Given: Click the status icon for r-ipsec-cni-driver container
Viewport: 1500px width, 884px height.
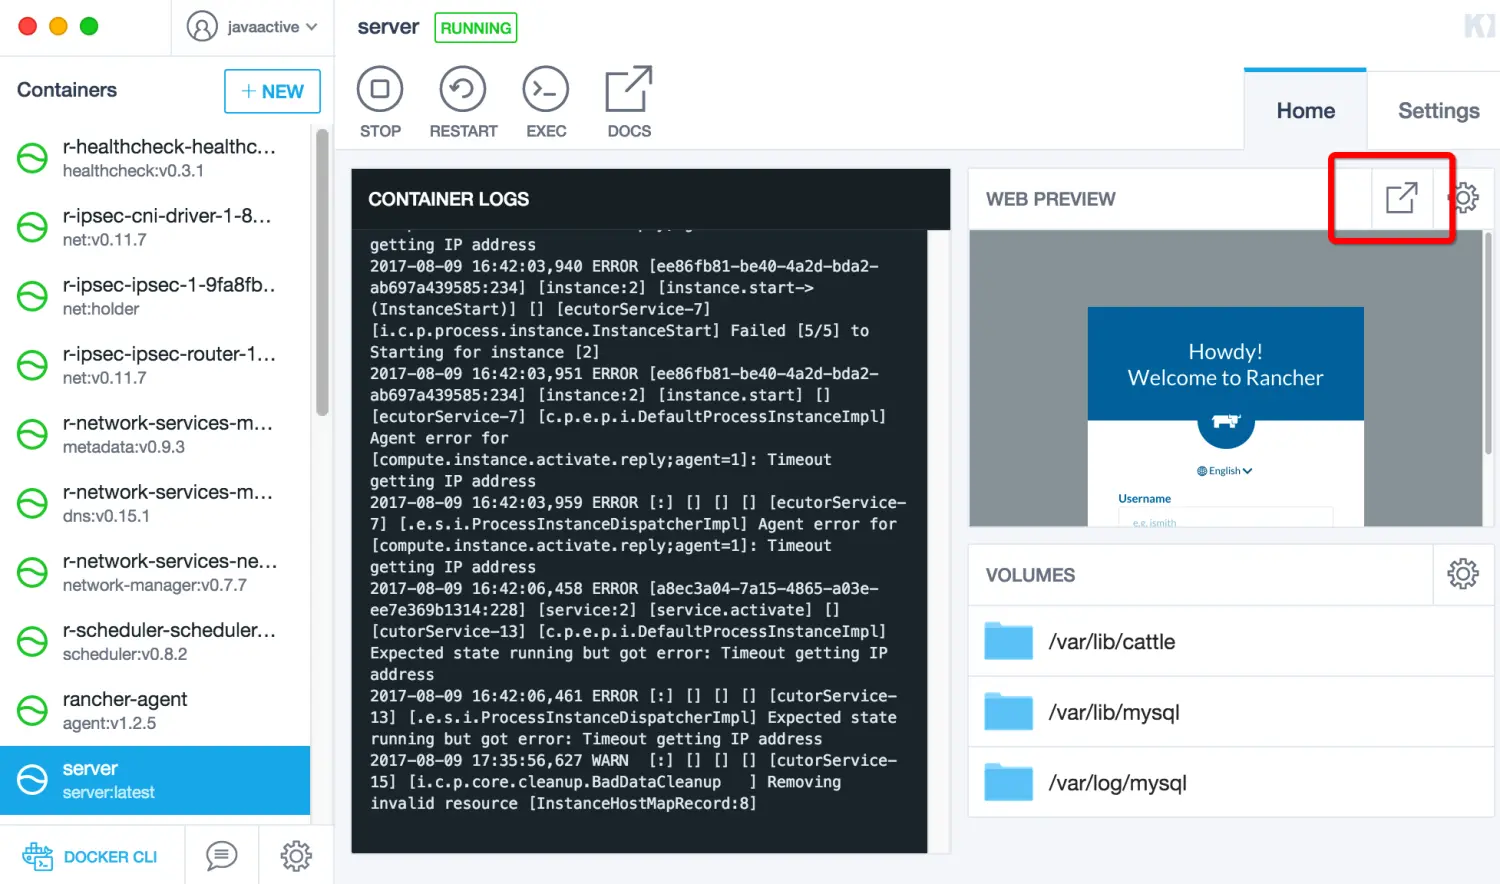Looking at the screenshot, I should [32, 227].
